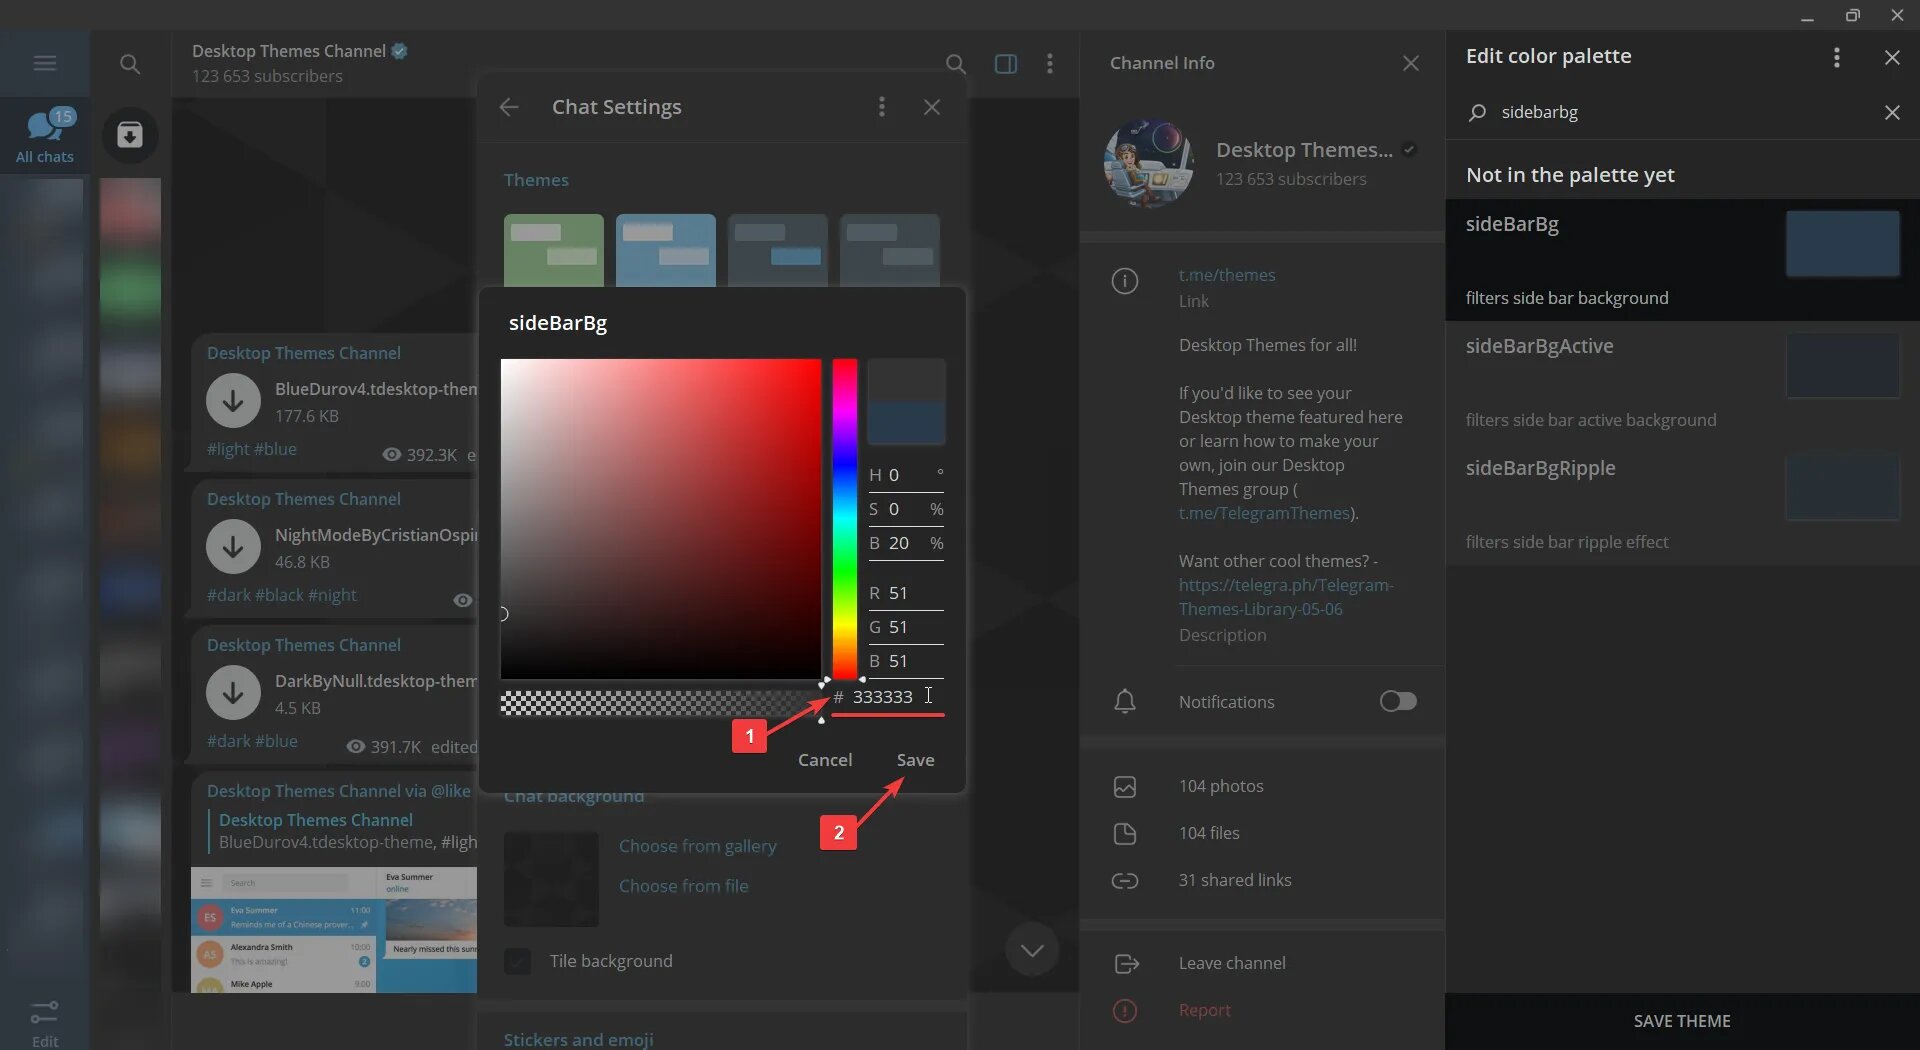This screenshot has height=1050, width=1920.
Task: Toggle the side panel icon in chat header
Action: click(x=1006, y=64)
